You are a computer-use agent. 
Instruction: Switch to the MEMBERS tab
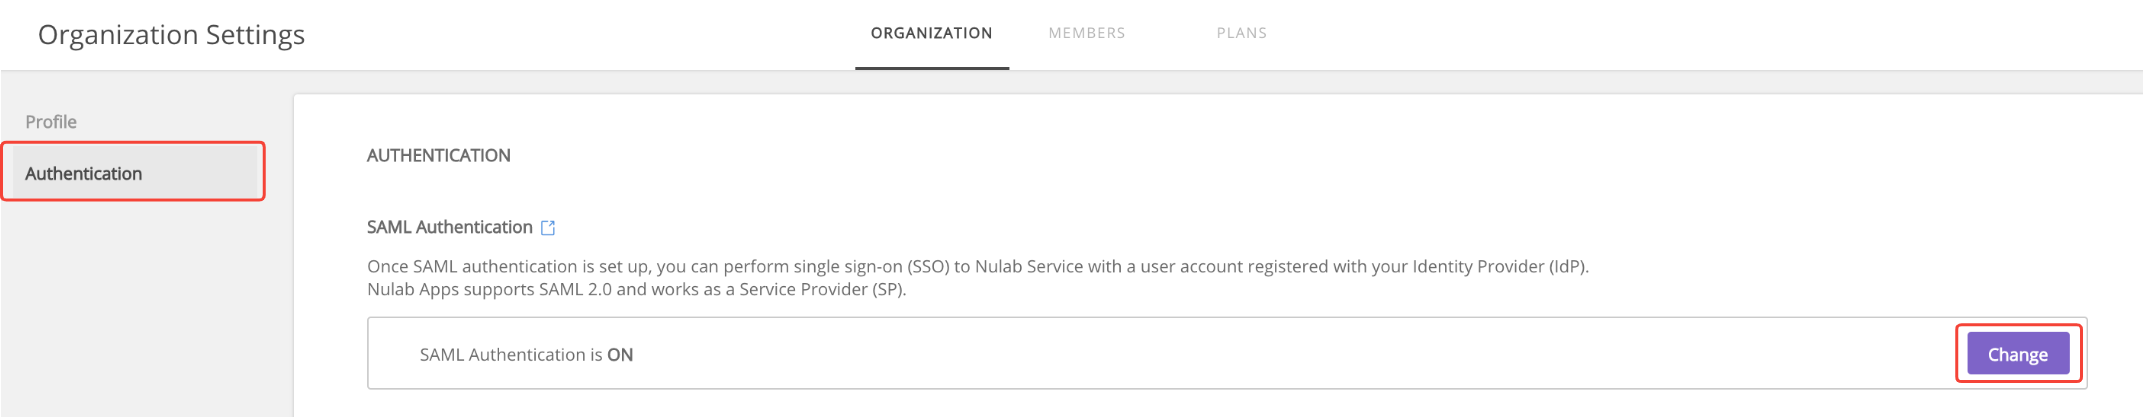[x=1087, y=33]
